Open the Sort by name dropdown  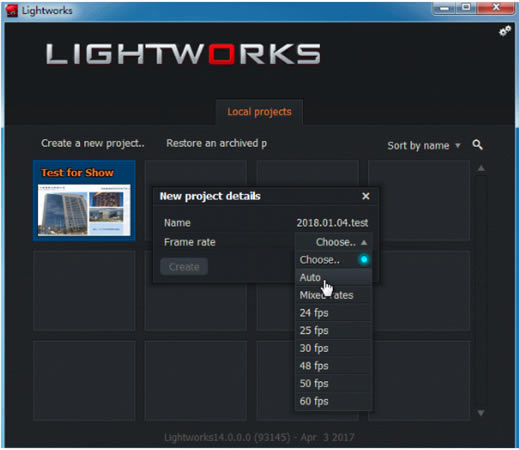click(x=424, y=146)
